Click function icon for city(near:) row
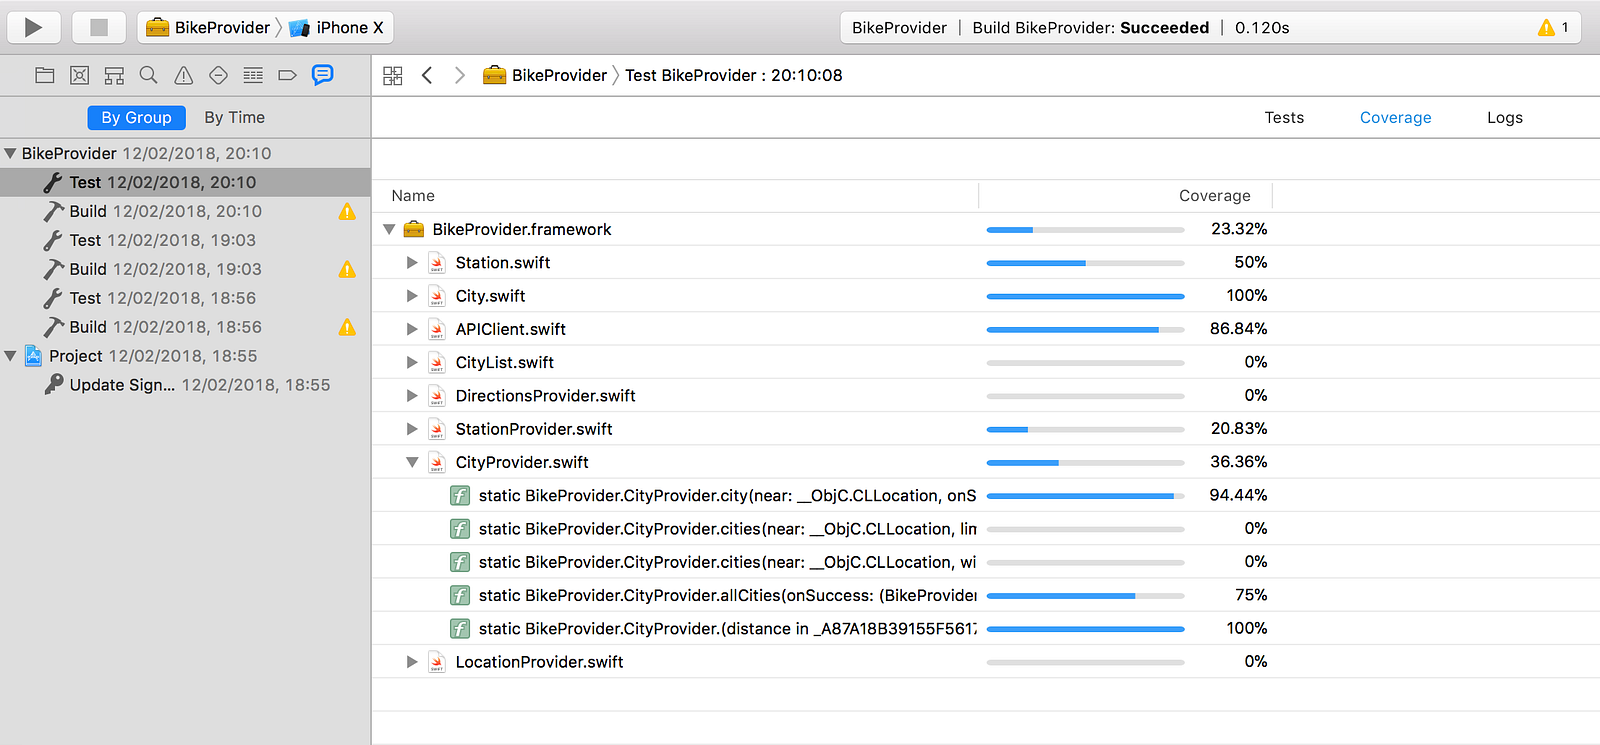The image size is (1600, 745). coord(460,495)
